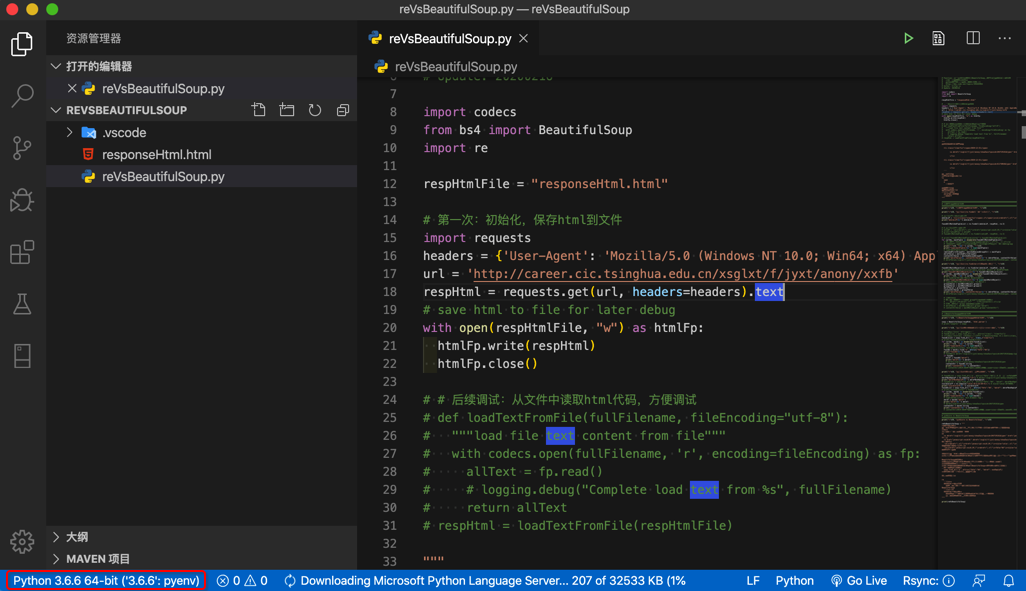
Task: Change Python 3.6.6 interpreter selection
Action: pyautogui.click(x=106, y=581)
